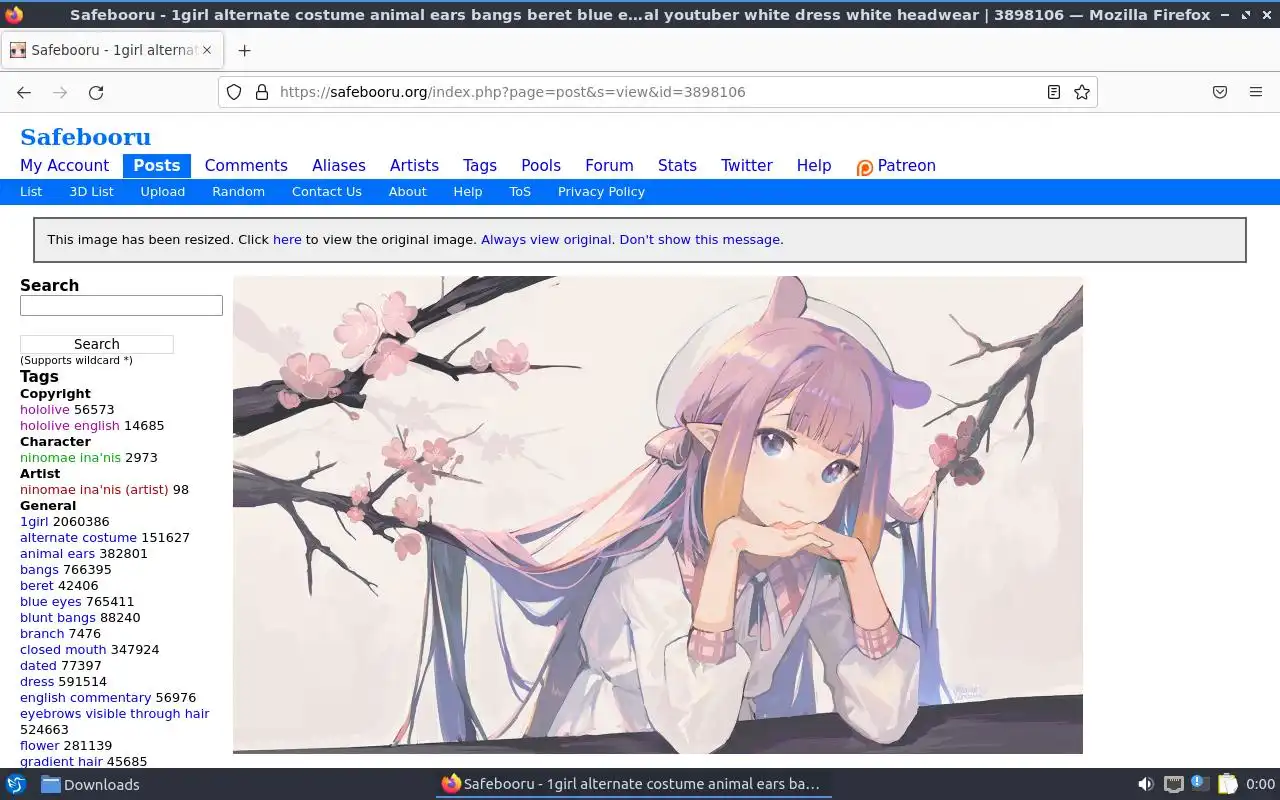1280x800 pixels.
Task: Click the main post artwork image
Action: (x=658, y=515)
